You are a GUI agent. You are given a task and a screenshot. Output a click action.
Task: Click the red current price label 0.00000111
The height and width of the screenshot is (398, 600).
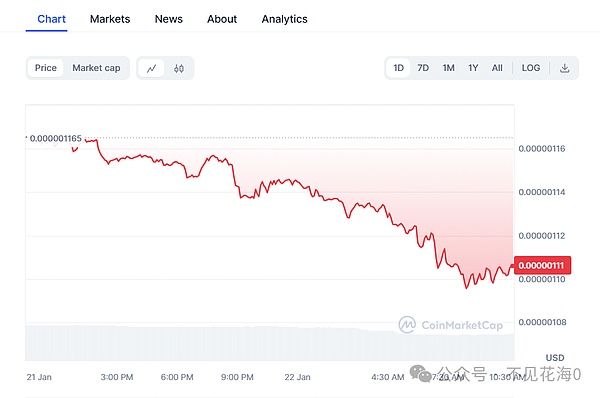coord(542,265)
